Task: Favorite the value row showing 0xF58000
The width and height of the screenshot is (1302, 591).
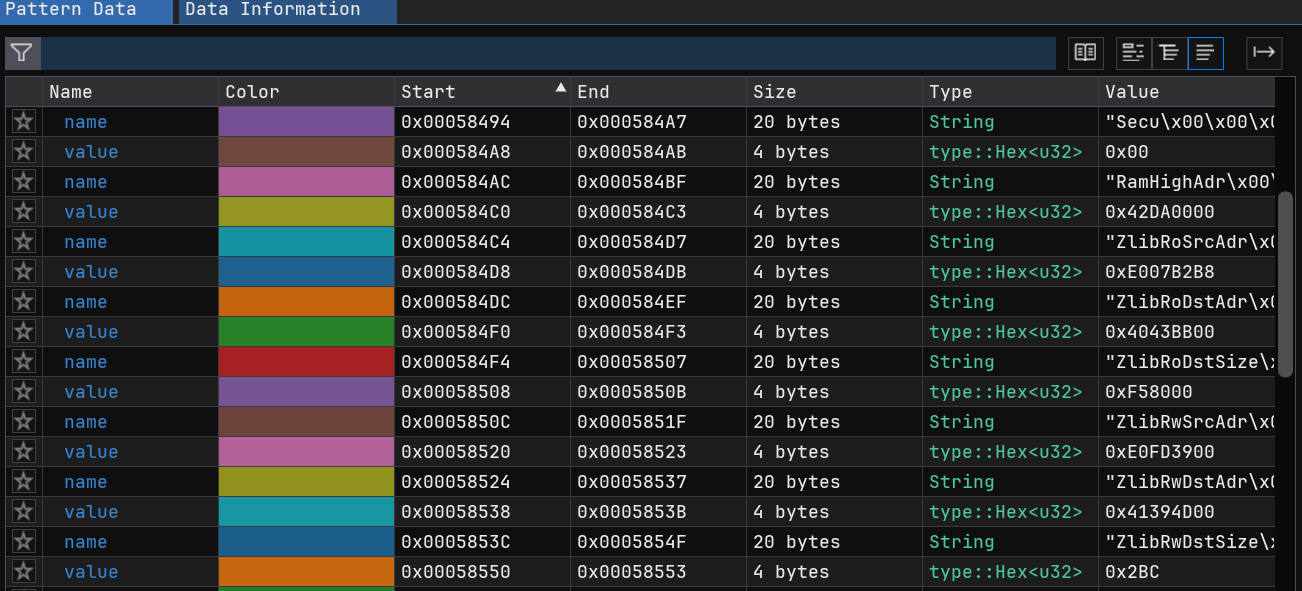Action: coord(24,392)
